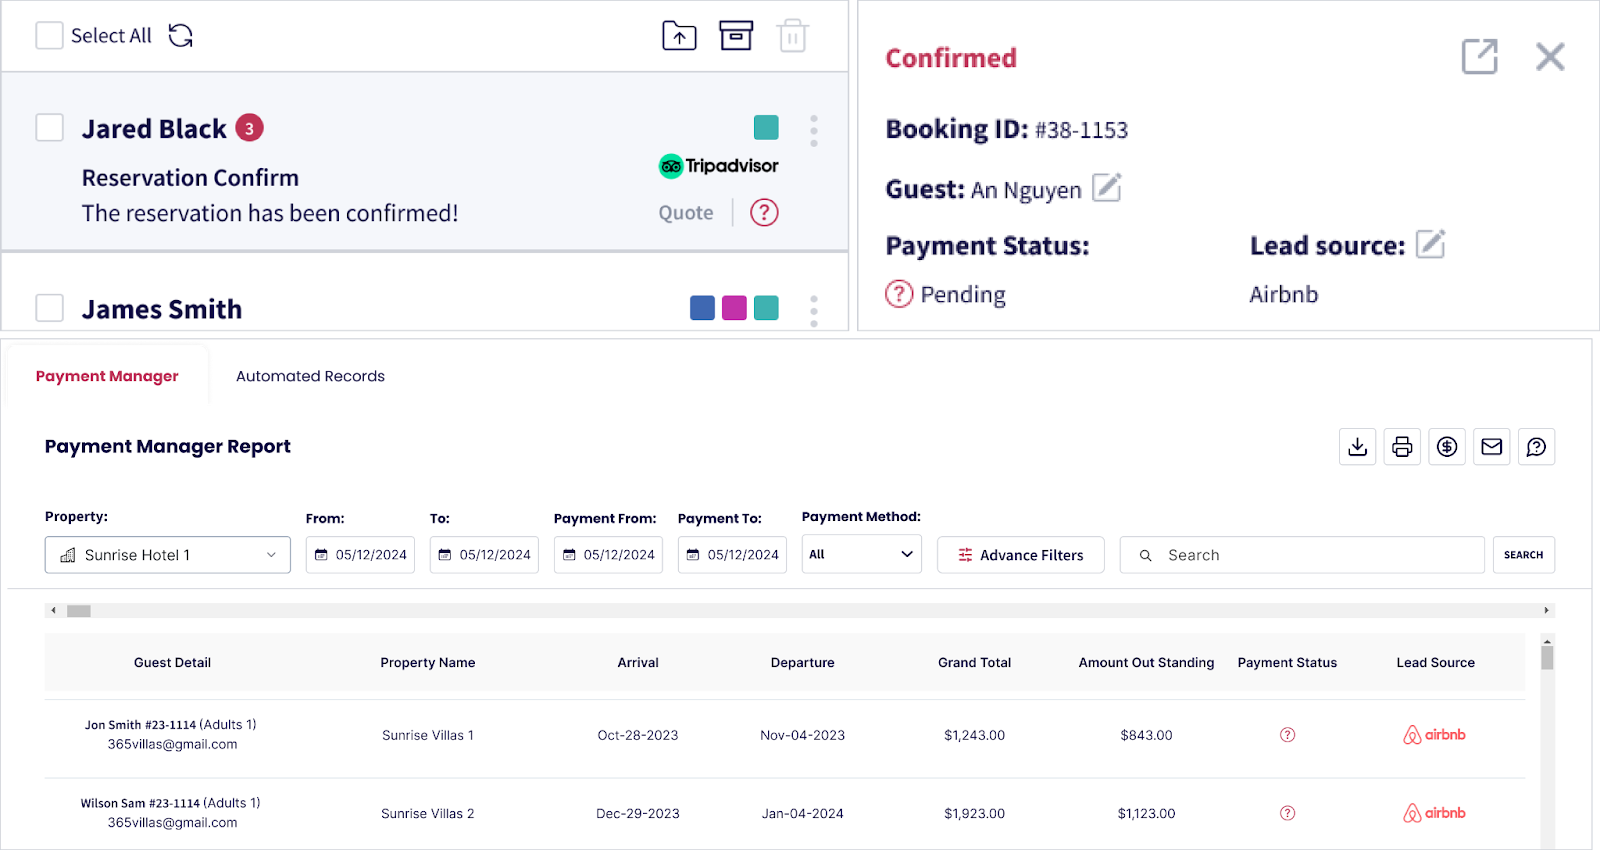Click the search magnifier icon in Search field
The height and width of the screenshot is (850, 1600).
(x=1146, y=555)
